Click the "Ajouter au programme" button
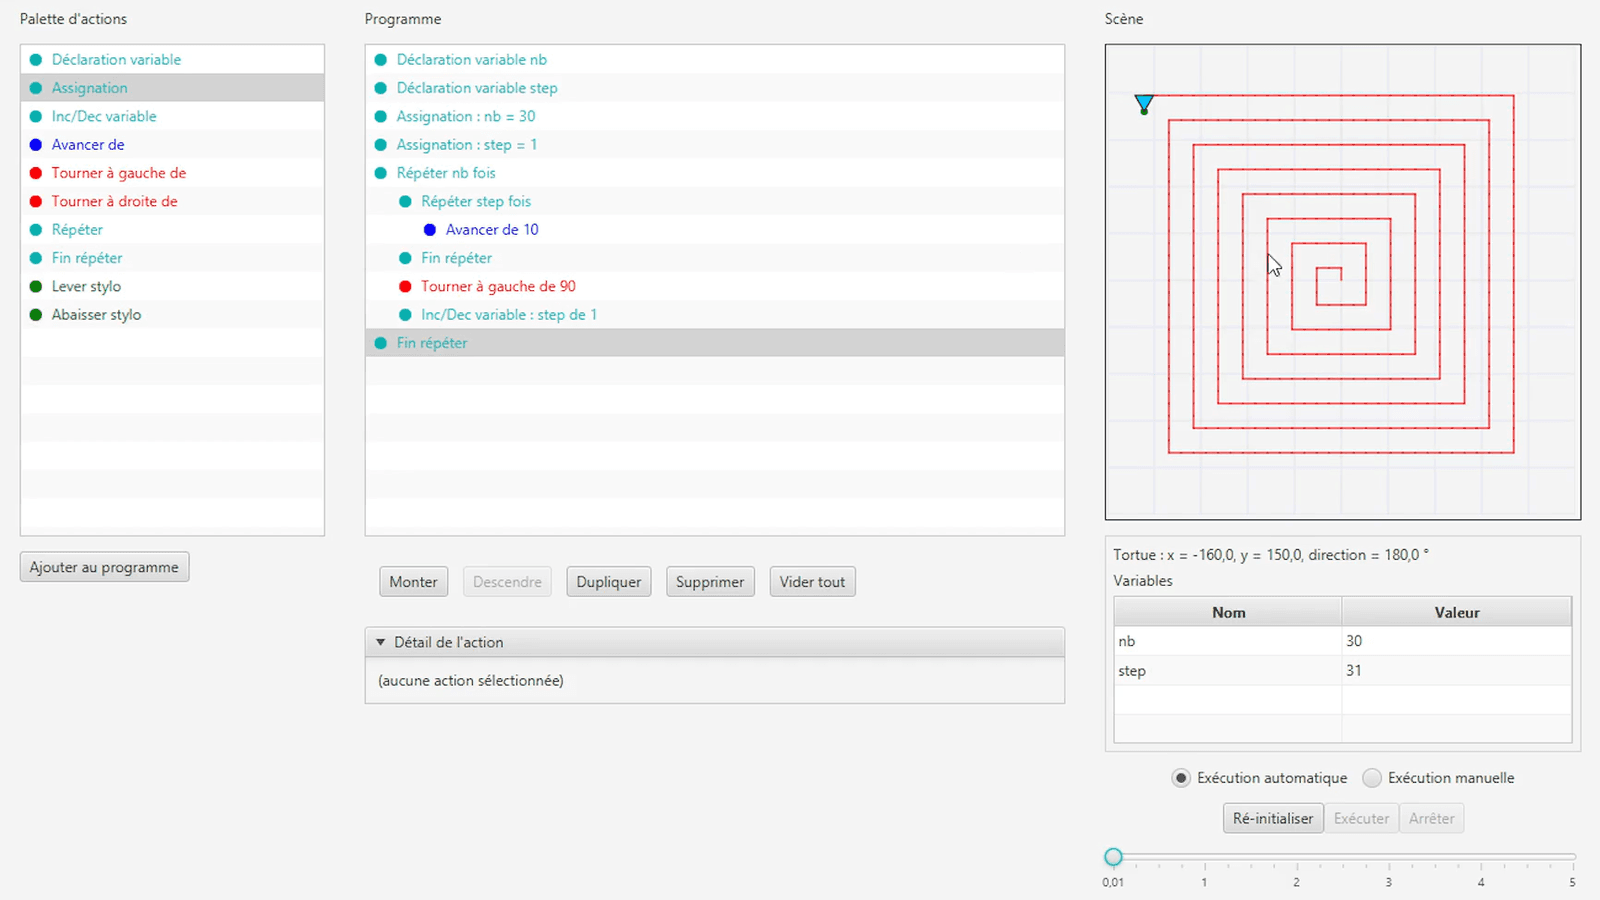The height and width of the screenshot is (900, 1600). coord(104,566)
